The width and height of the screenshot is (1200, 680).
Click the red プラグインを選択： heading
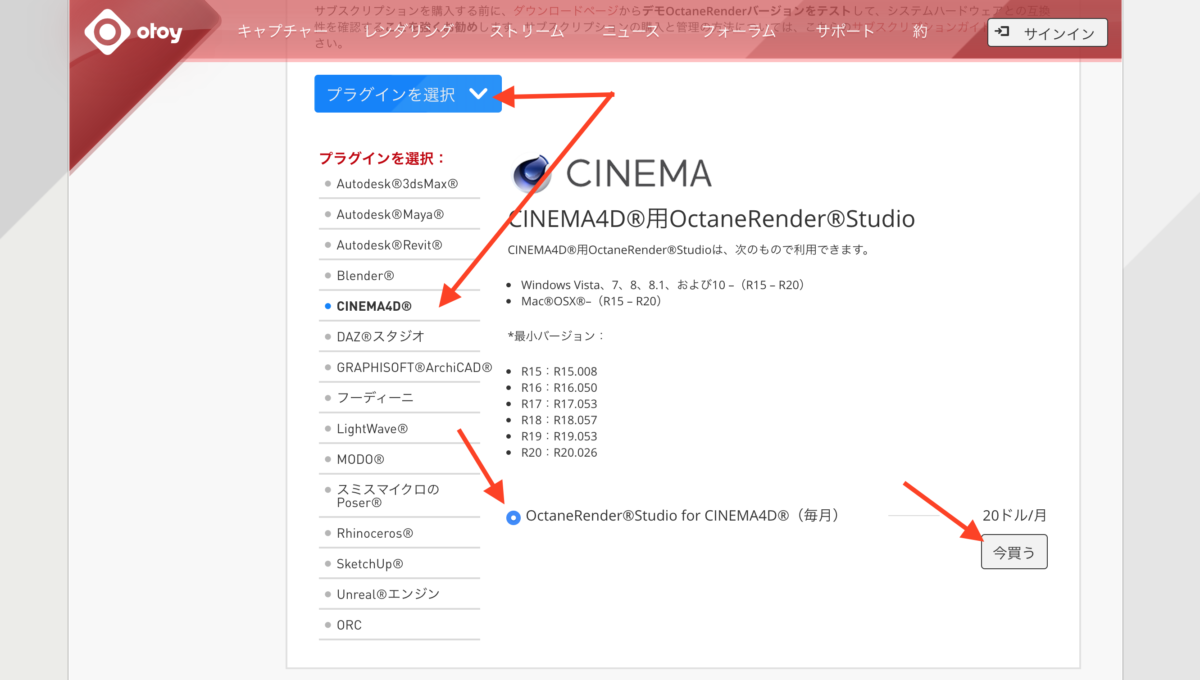382,158
